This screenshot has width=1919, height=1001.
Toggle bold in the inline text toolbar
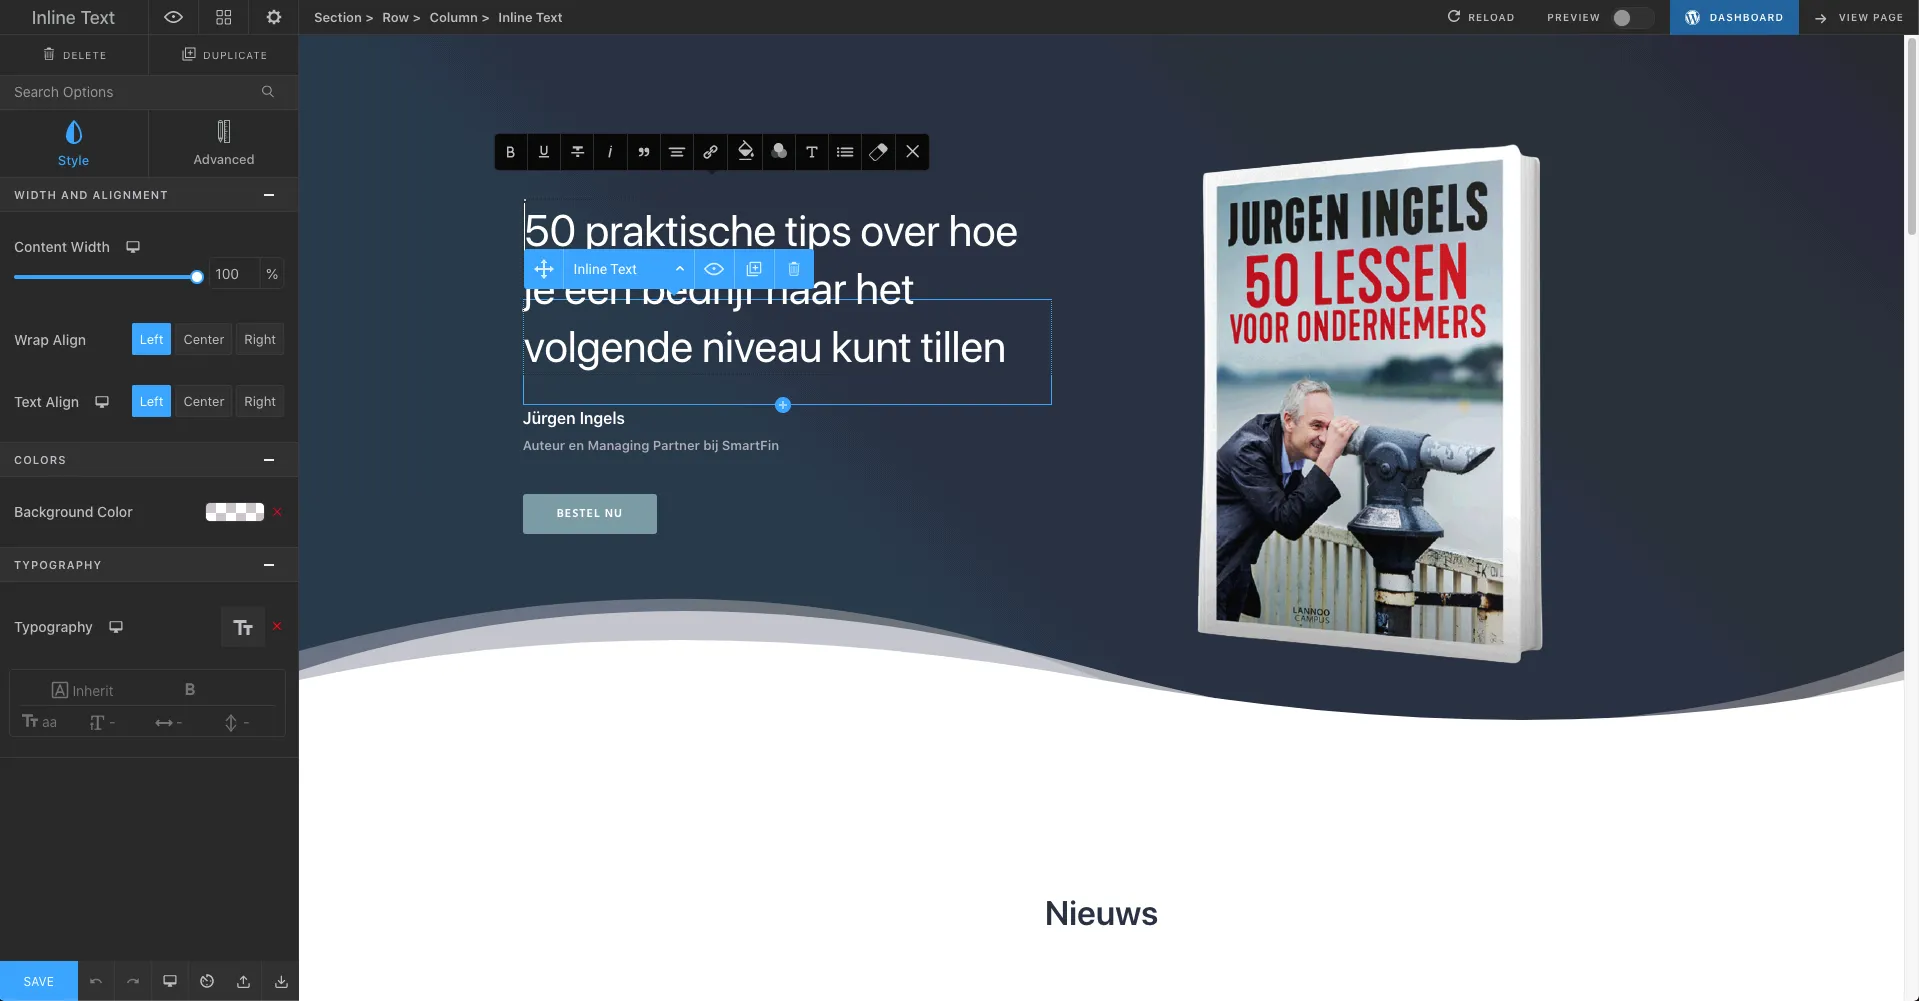(510, 152)
